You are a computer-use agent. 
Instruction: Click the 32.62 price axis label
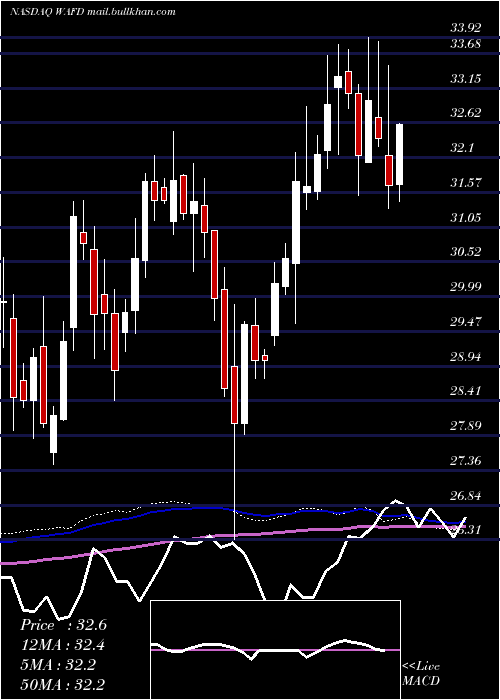(x=466, y=113)
